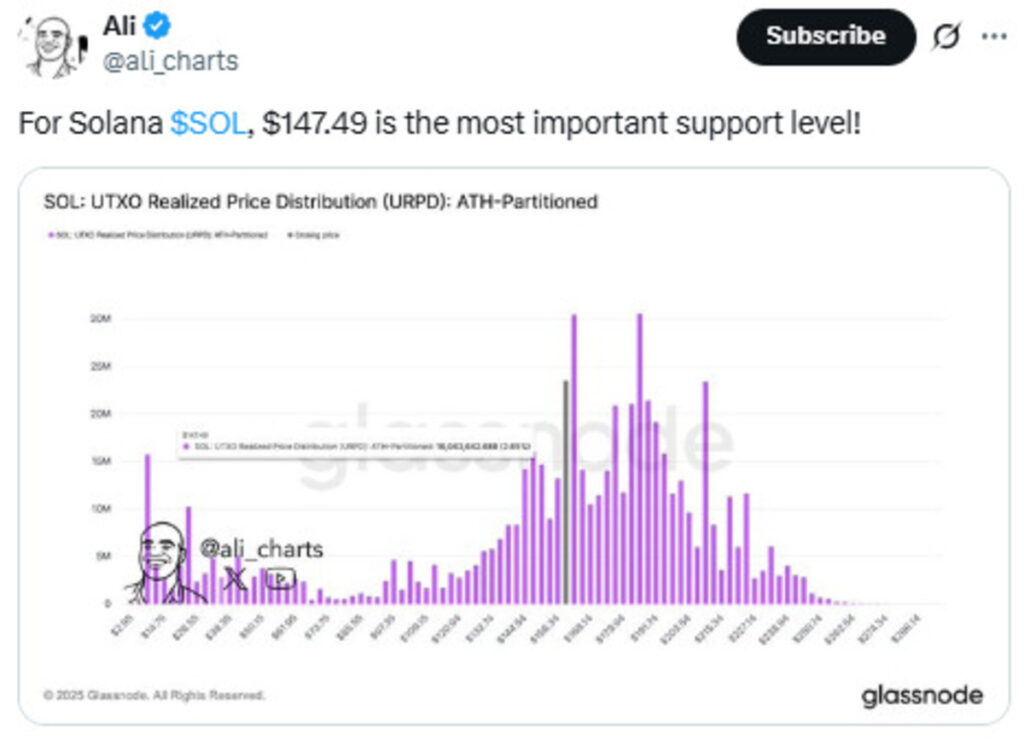Click the grey closing price bar
Screen dimensions: 1024x739
(x=566, y=492)
